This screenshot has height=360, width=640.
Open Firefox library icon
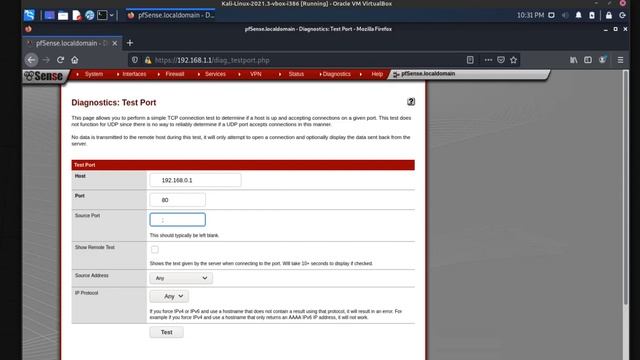(573, 60)
